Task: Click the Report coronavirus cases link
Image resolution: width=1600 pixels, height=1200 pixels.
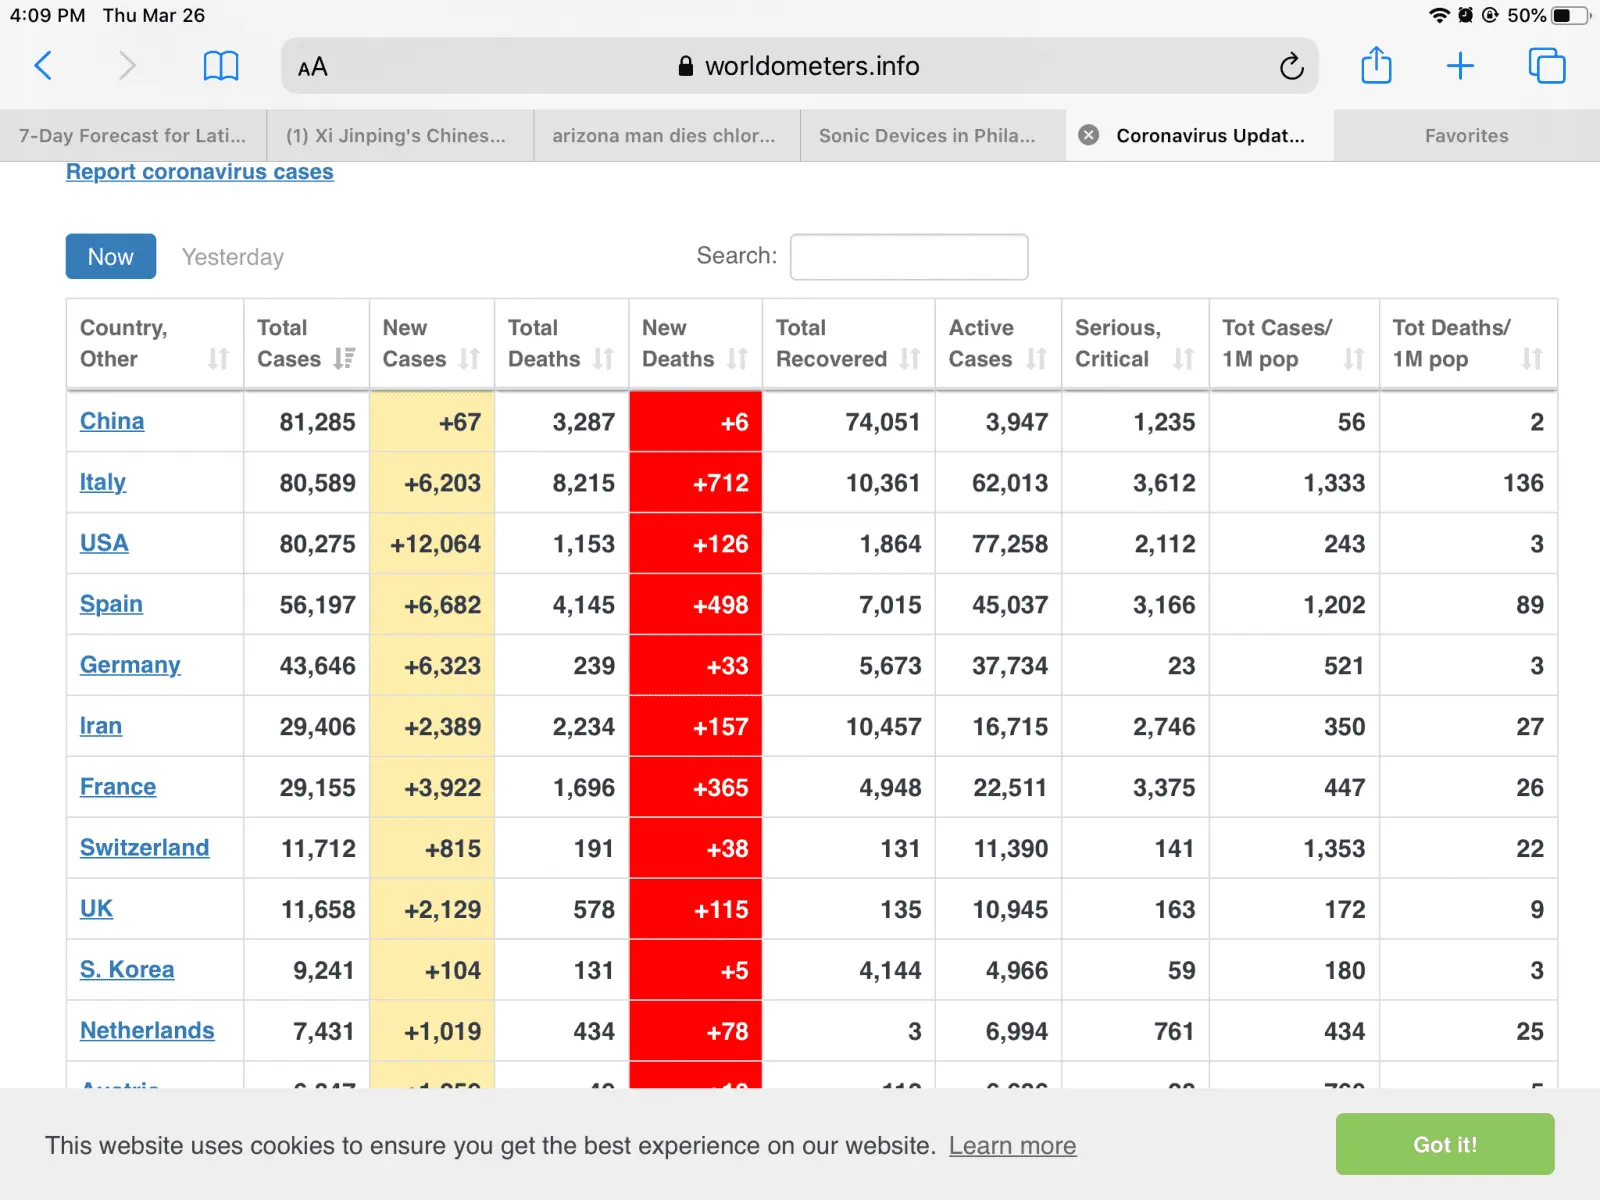Action: tap(199, 172)
